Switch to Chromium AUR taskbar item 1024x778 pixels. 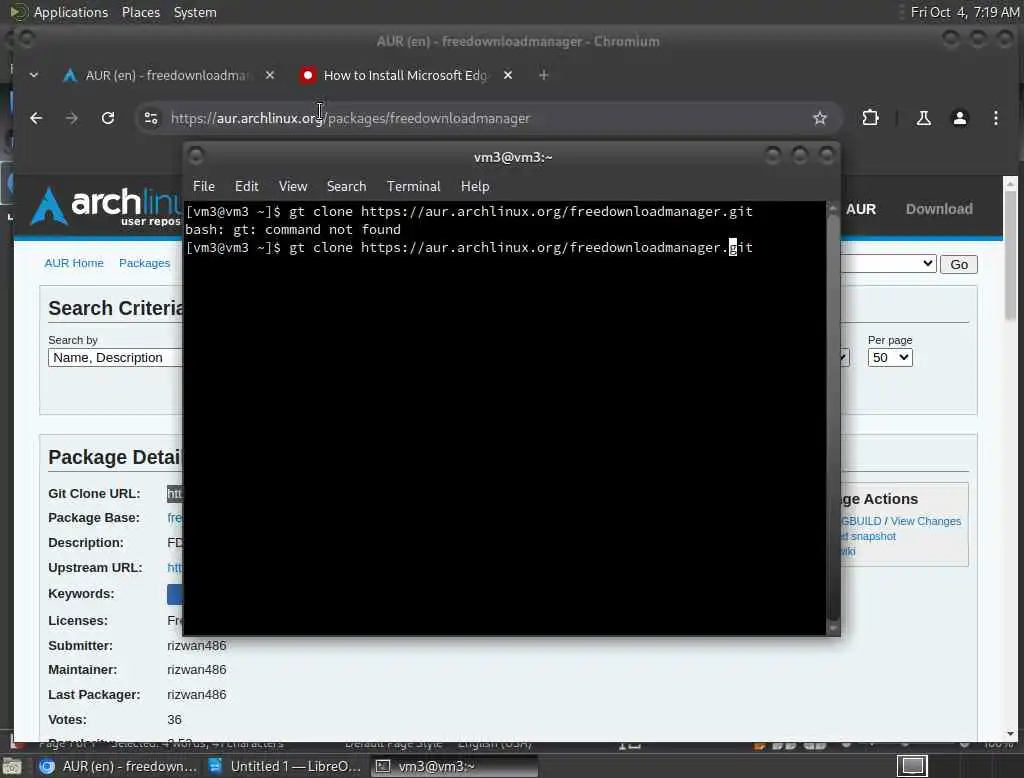coord(118,766)
